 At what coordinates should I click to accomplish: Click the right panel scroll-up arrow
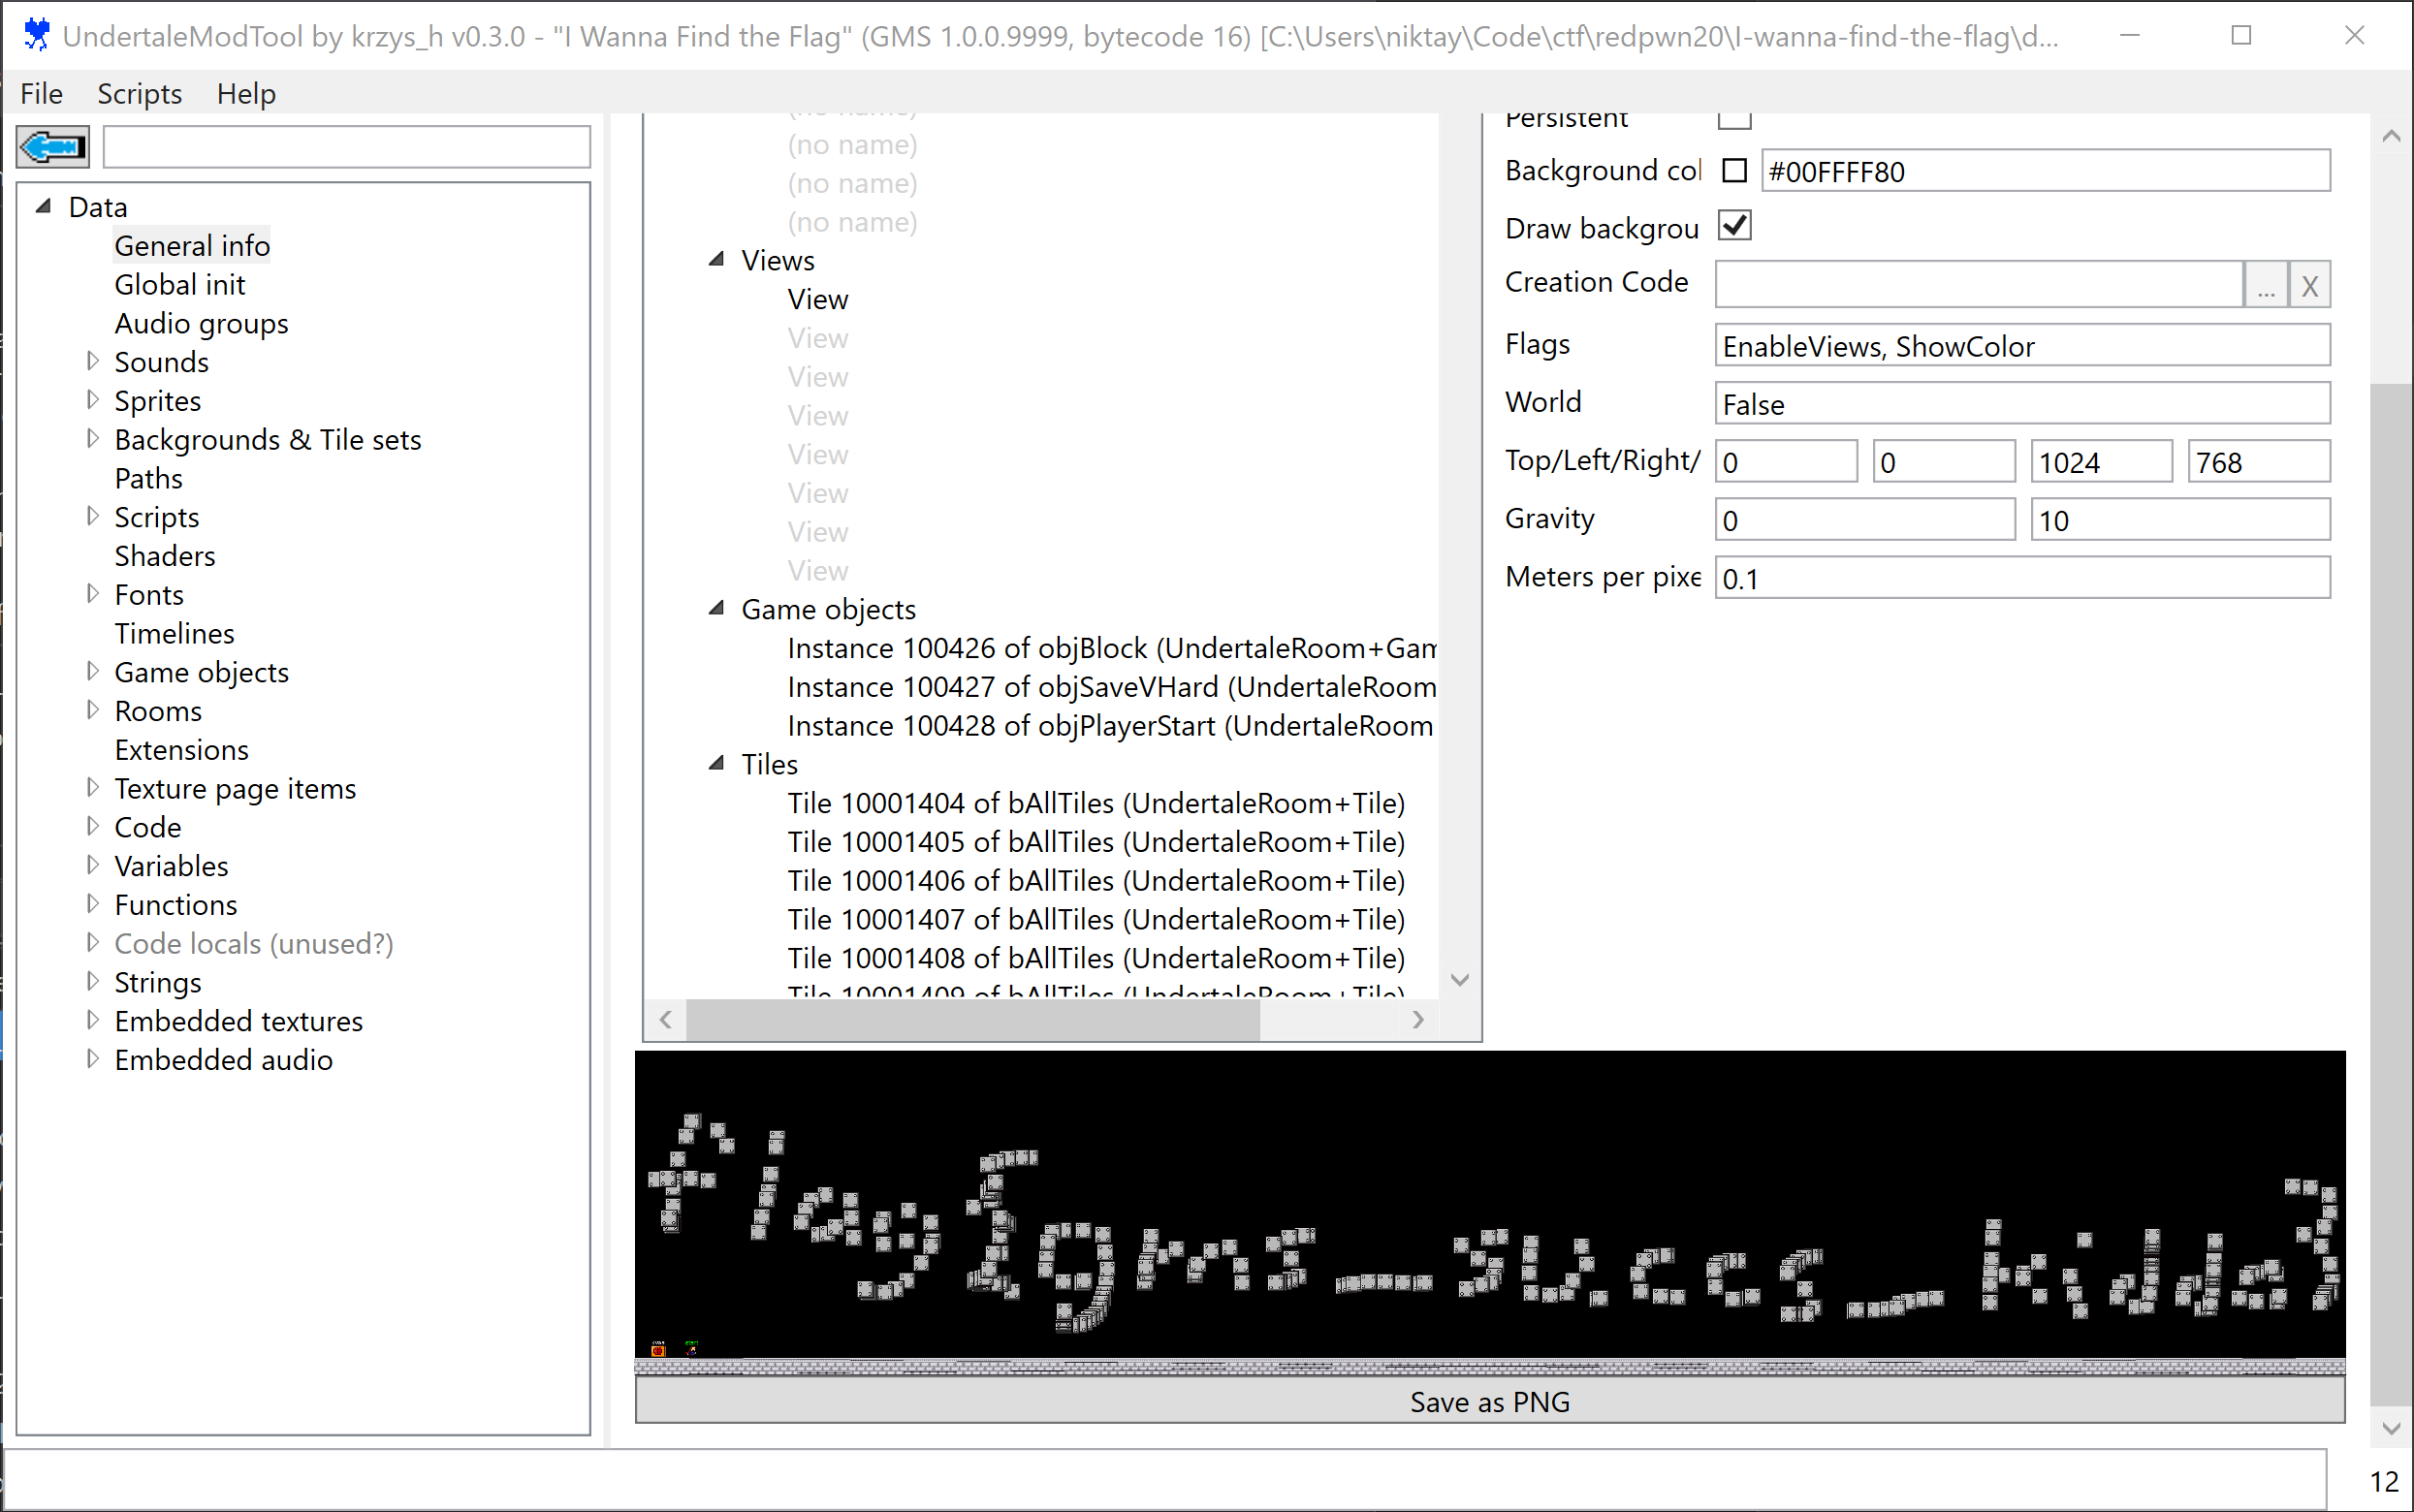click(2391, 137)
